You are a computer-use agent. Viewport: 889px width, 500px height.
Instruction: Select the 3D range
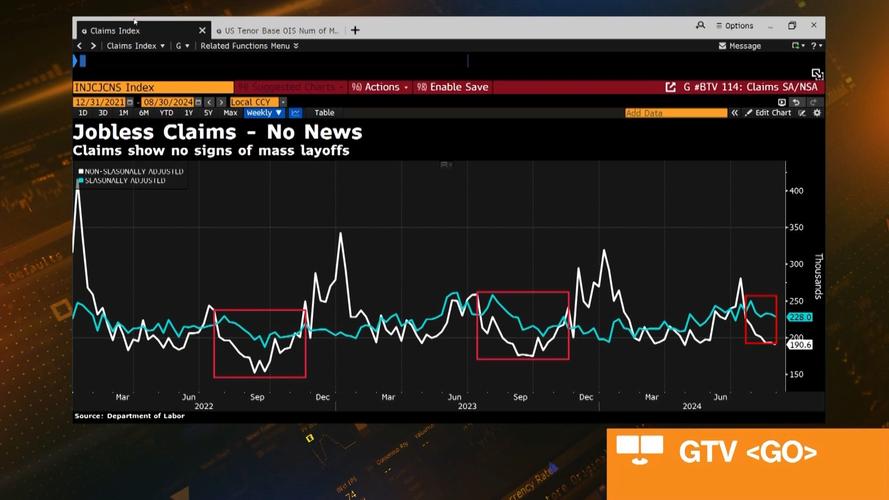pyautogui.click(x=103, y=113)
